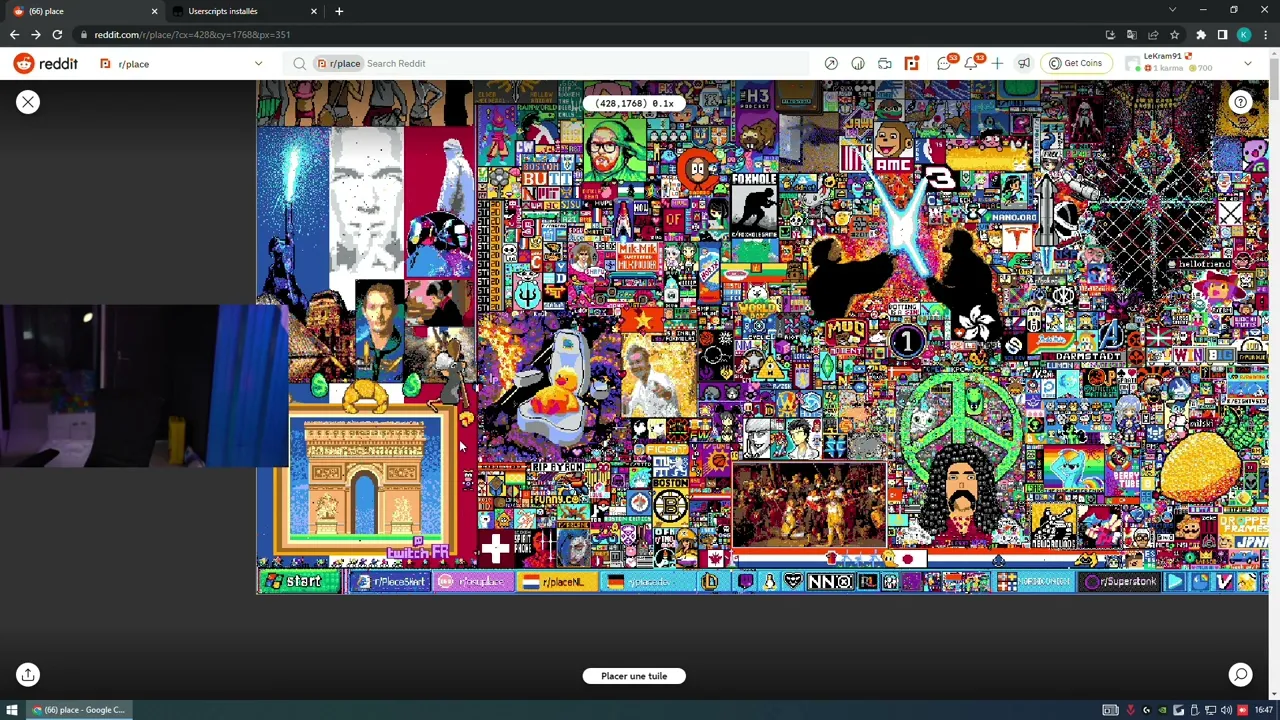Click the page scrollbar down arrow

[x=1274, y=692]
